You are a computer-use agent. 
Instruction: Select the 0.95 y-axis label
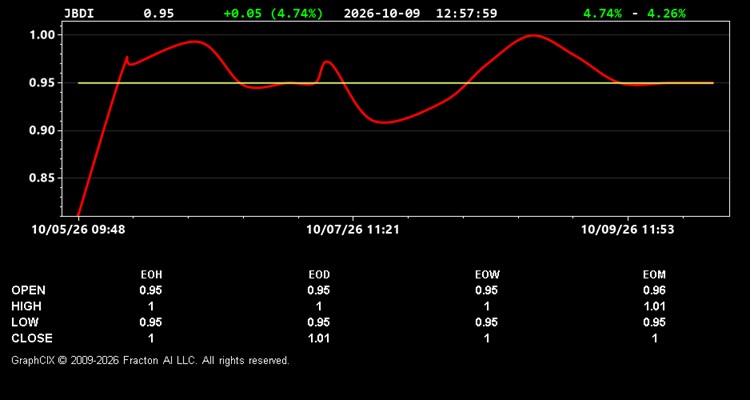coord(44,83)
